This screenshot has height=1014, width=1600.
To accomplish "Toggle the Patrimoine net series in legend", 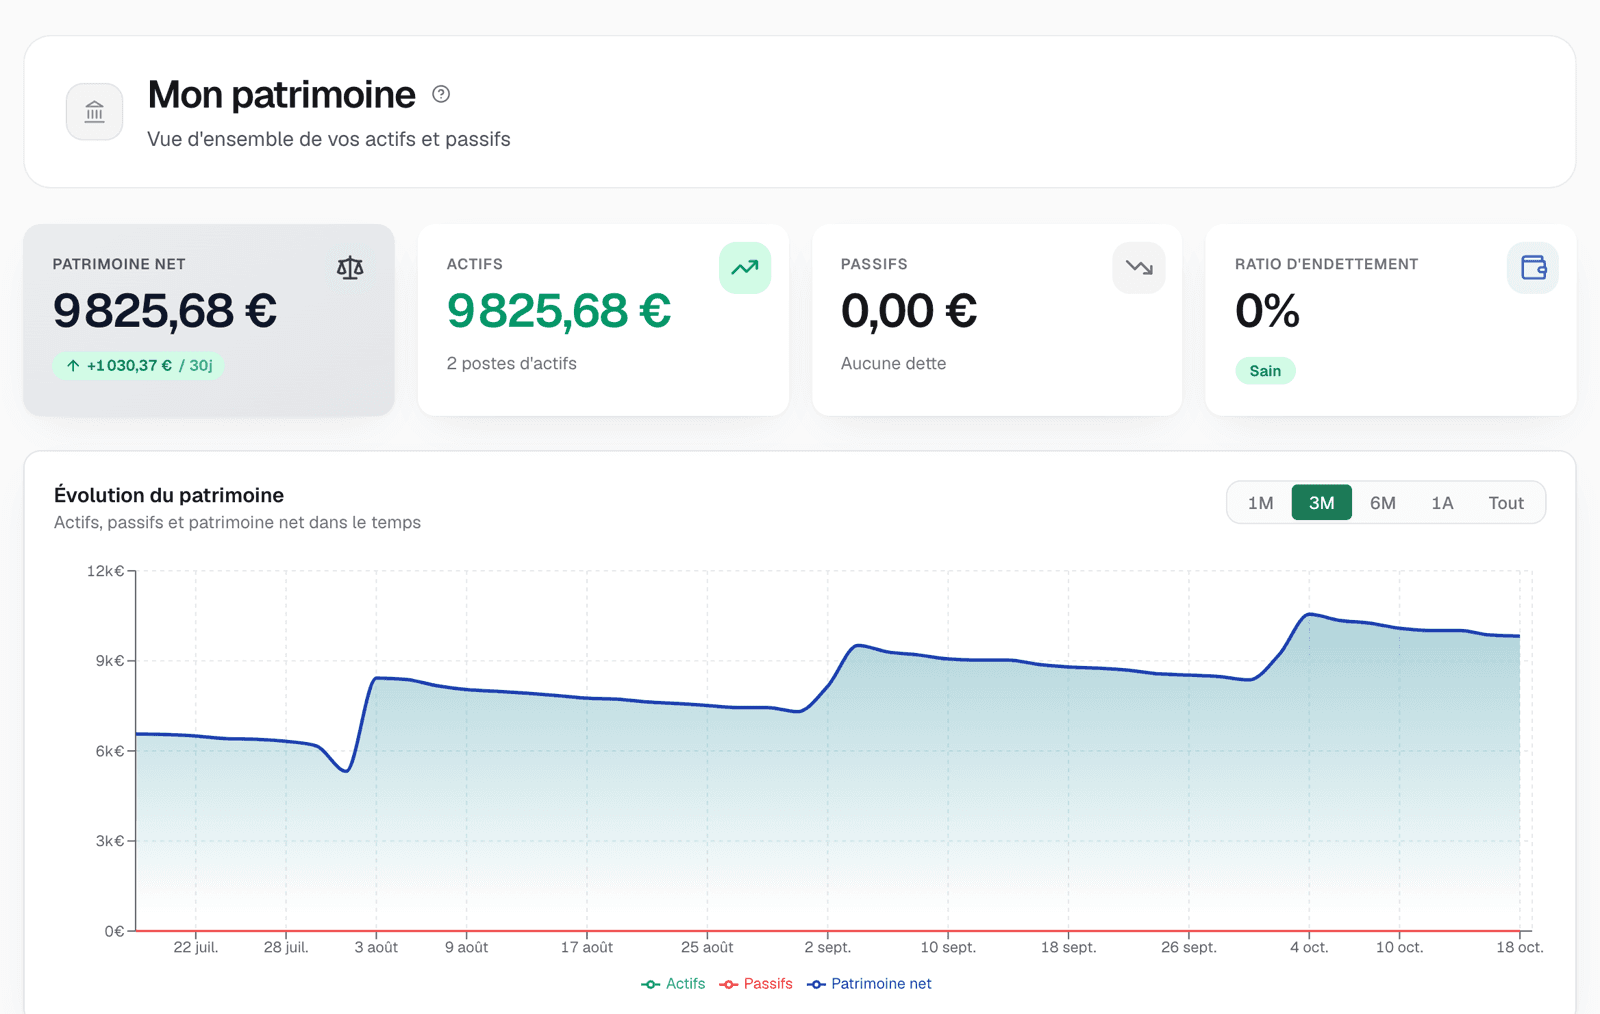I will click(x=869, y=984).
